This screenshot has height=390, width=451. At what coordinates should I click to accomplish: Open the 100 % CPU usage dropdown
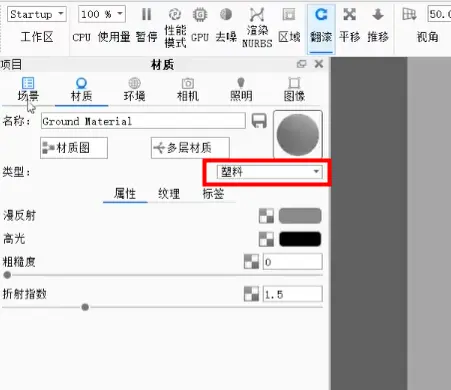coord(102,14)
